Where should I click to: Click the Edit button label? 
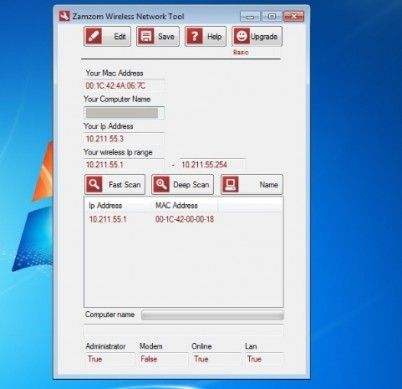[120, 36]
